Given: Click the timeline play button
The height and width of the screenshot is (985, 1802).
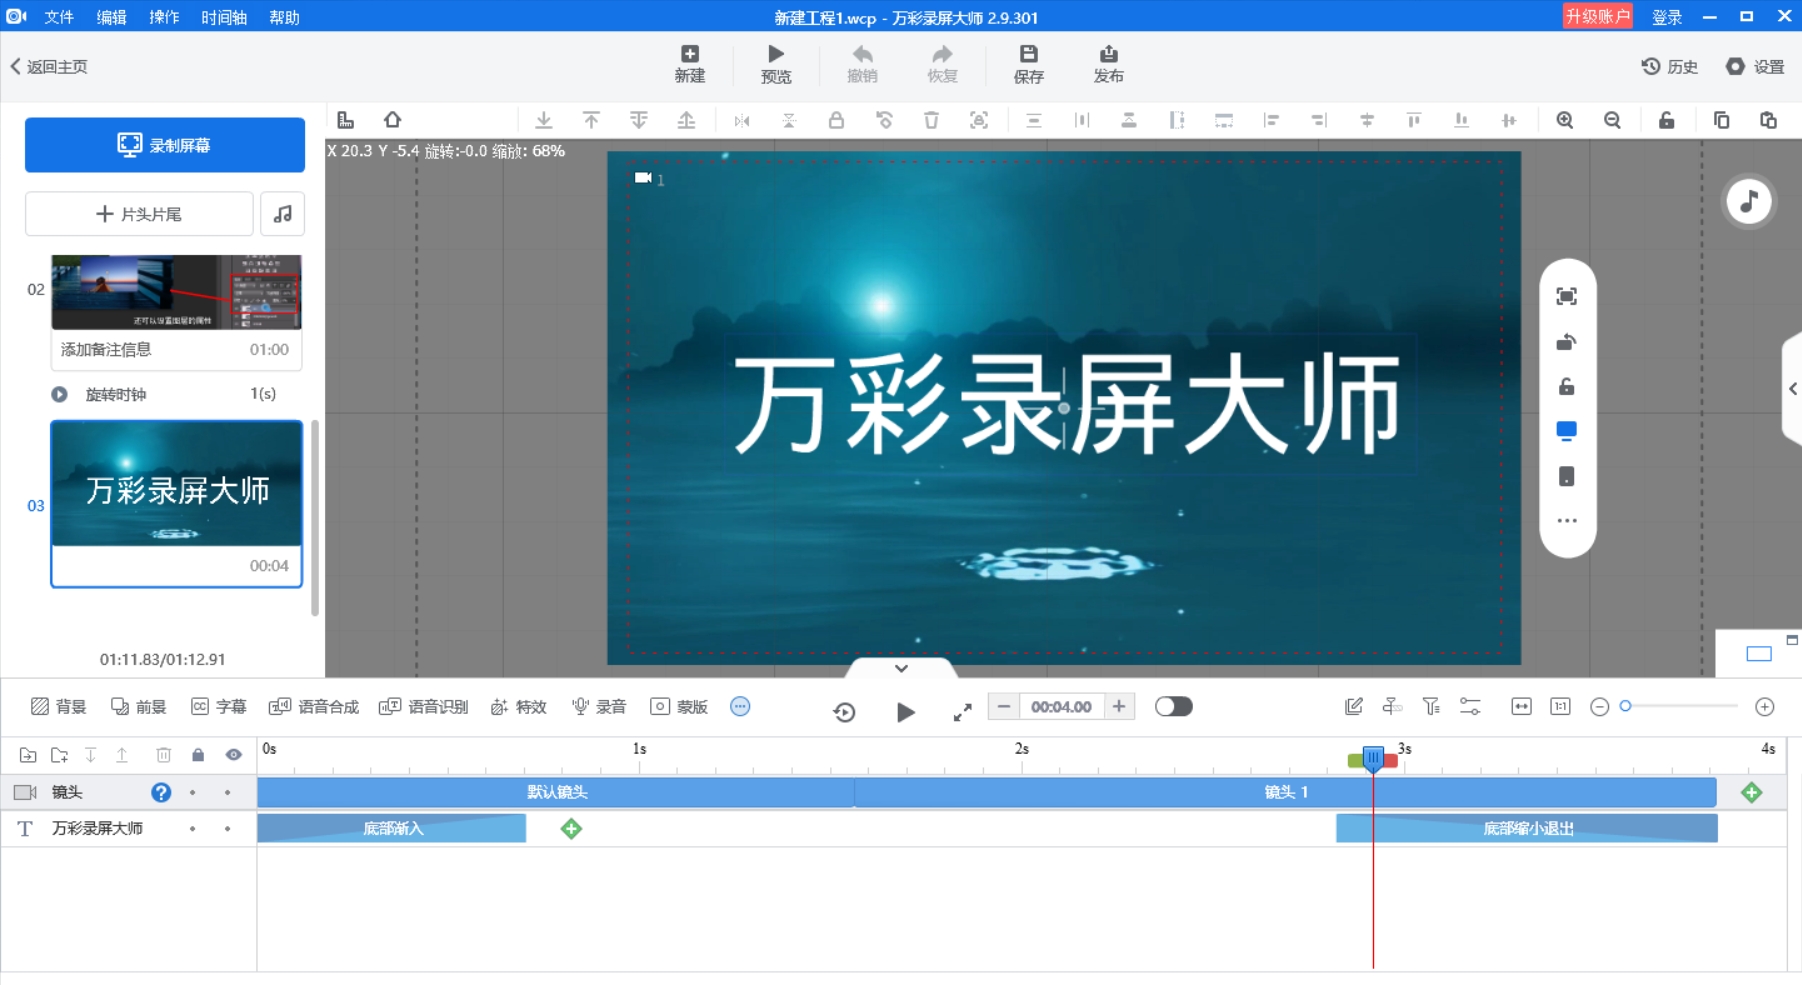Looking at the screenshot, I should point(905,712).
